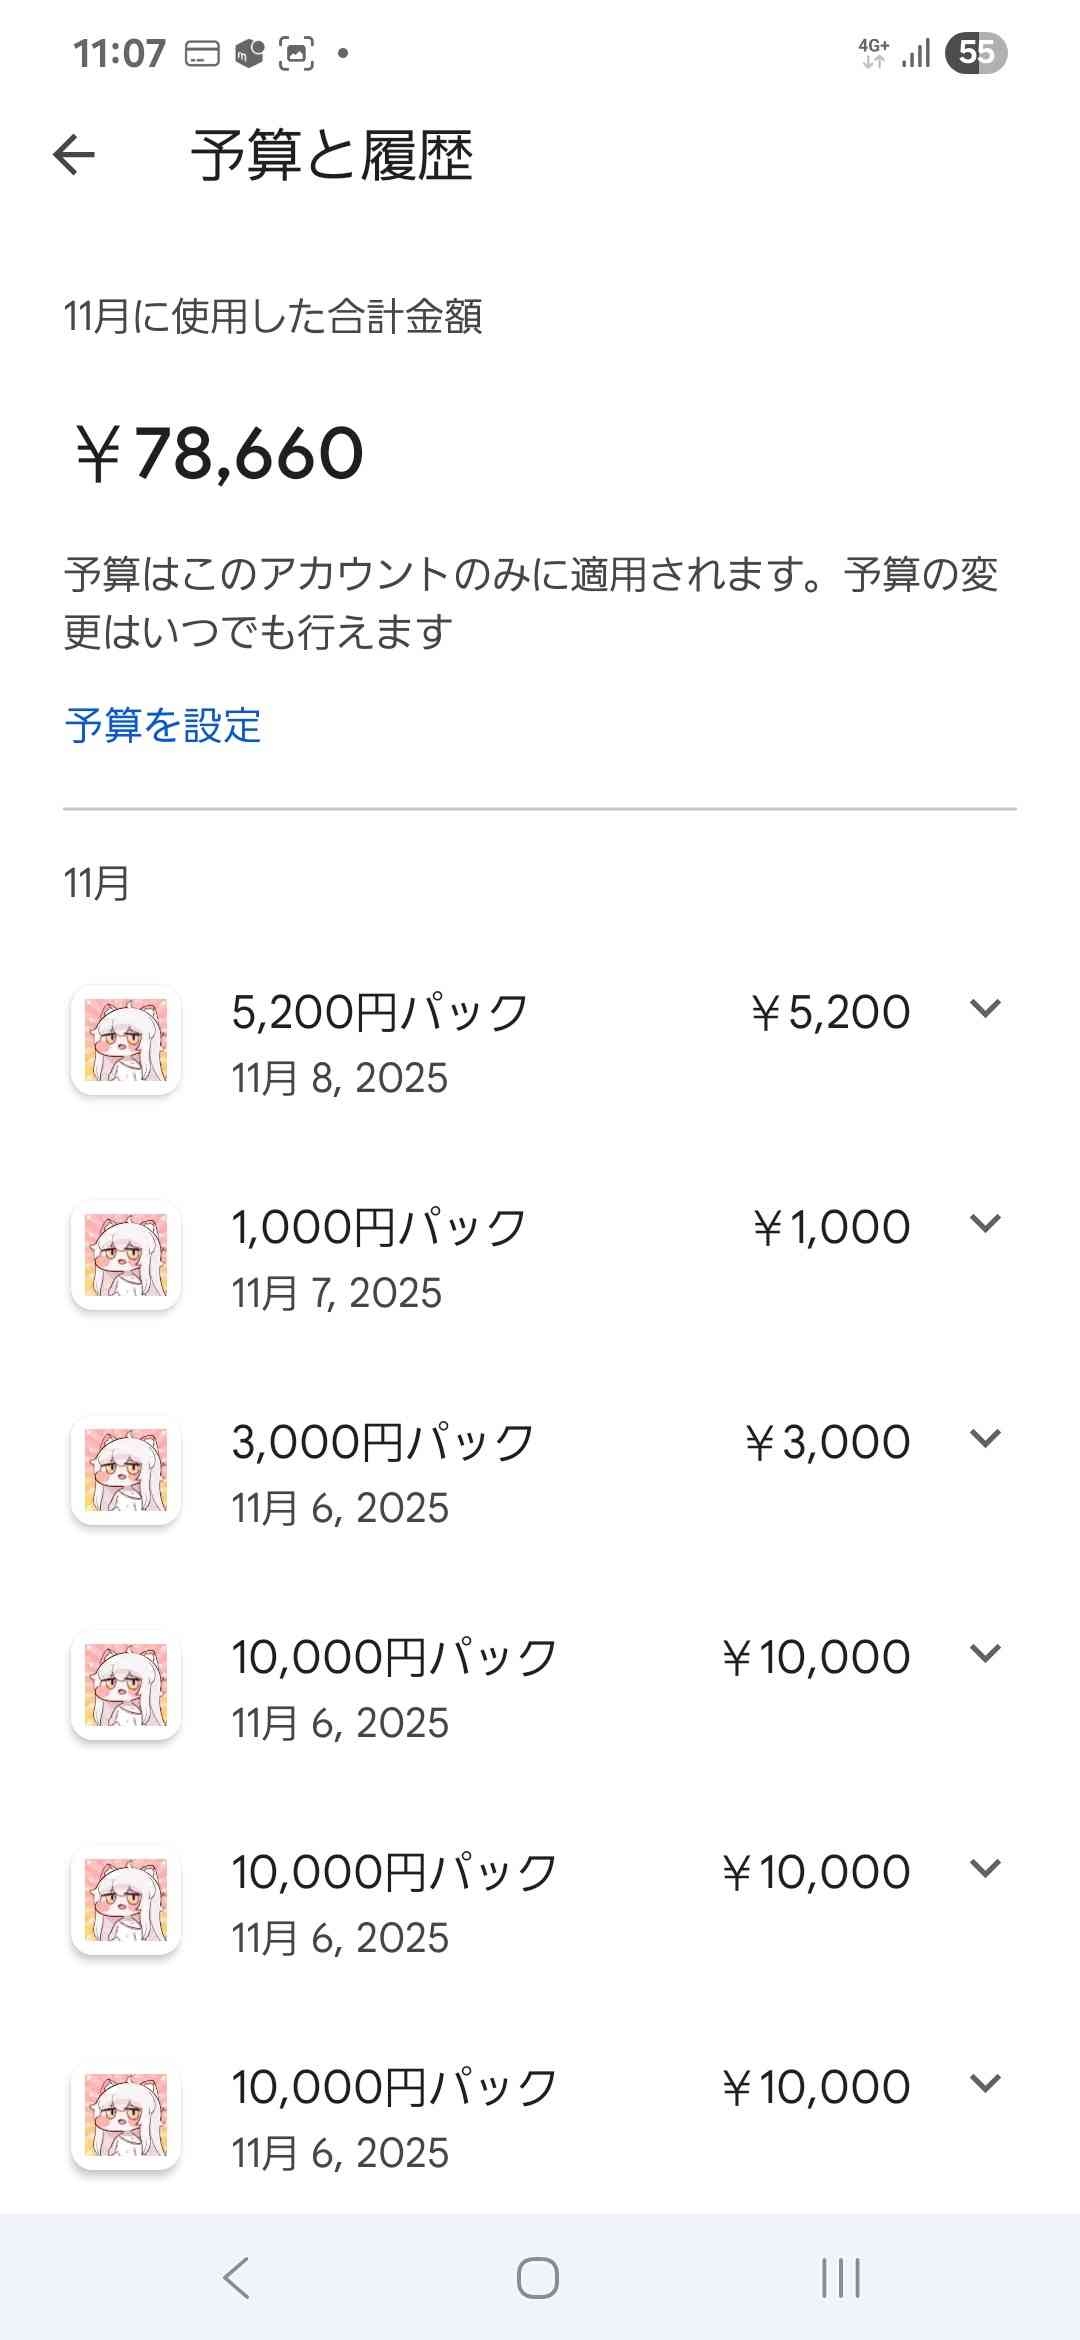Tap app icon beside 3,000円パック
1080x2340 pixels.
[126, 1470]
